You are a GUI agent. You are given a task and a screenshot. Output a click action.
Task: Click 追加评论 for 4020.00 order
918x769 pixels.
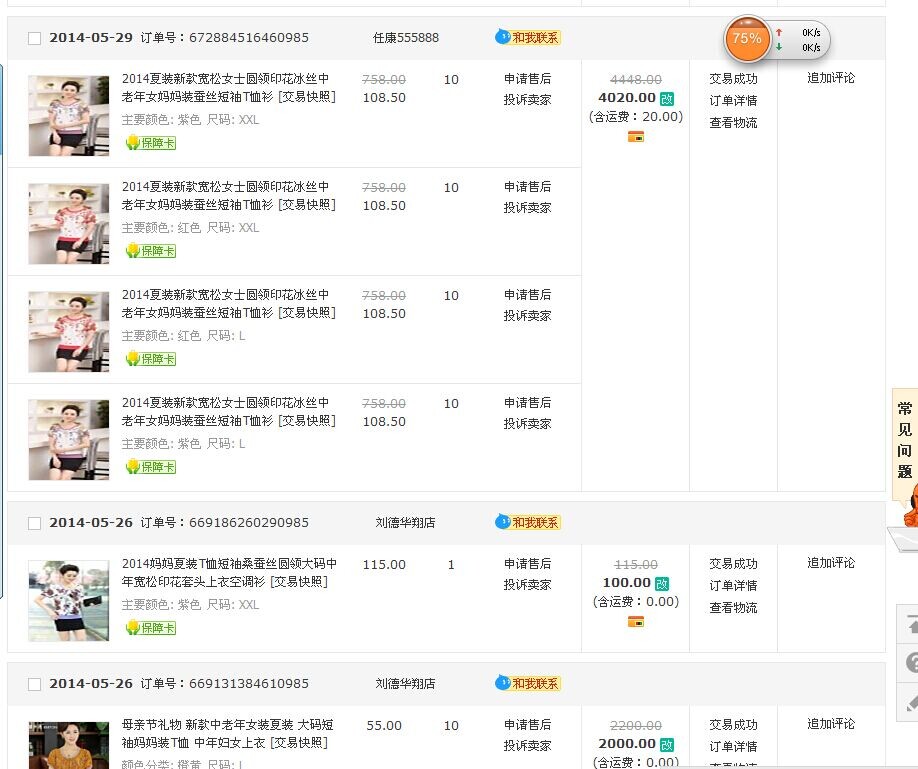click(831, 78)
